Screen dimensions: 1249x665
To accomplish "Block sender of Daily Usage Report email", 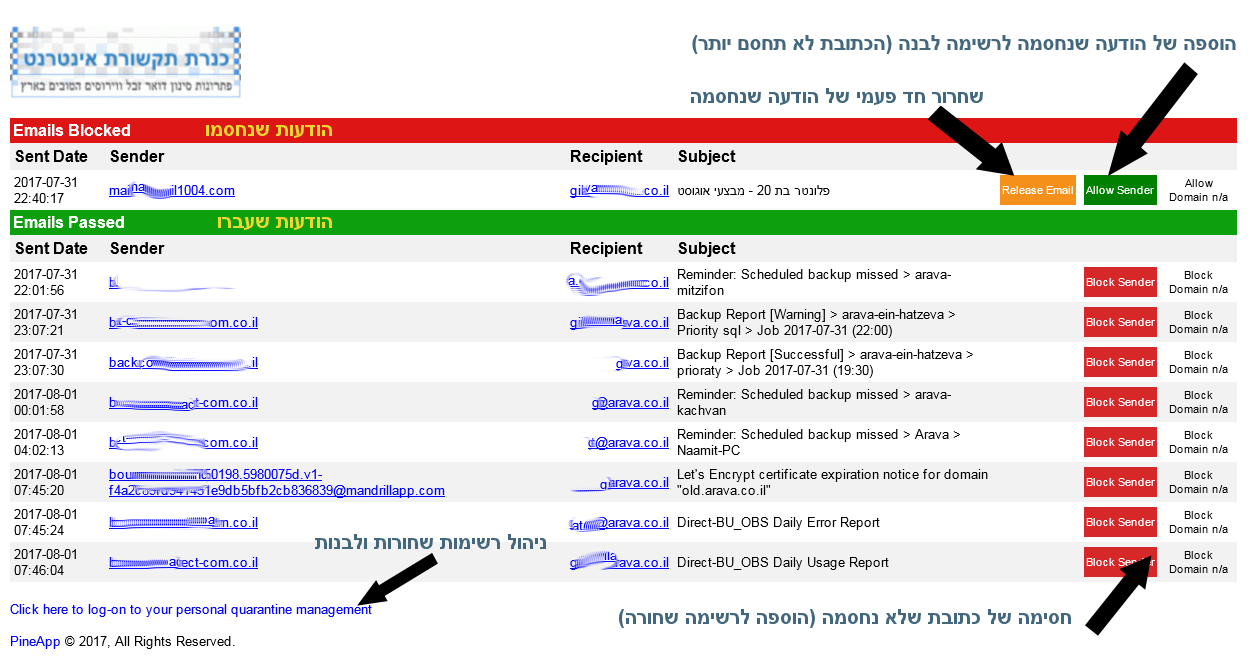I will tap(1120, 562).
